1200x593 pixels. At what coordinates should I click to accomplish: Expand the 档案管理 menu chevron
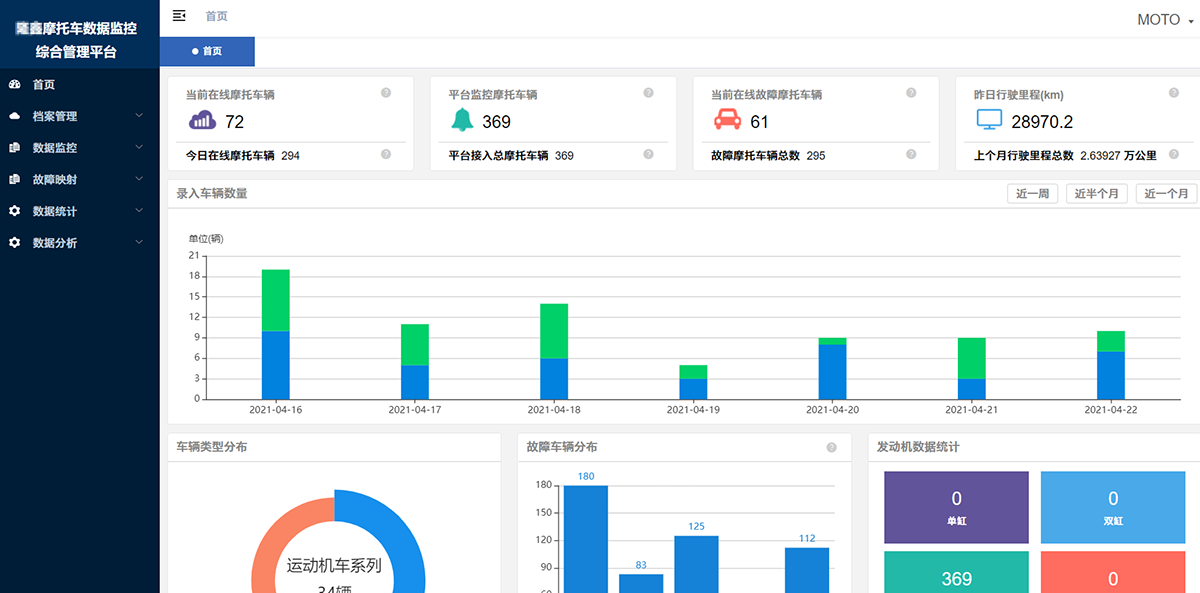tap(139, 116)
